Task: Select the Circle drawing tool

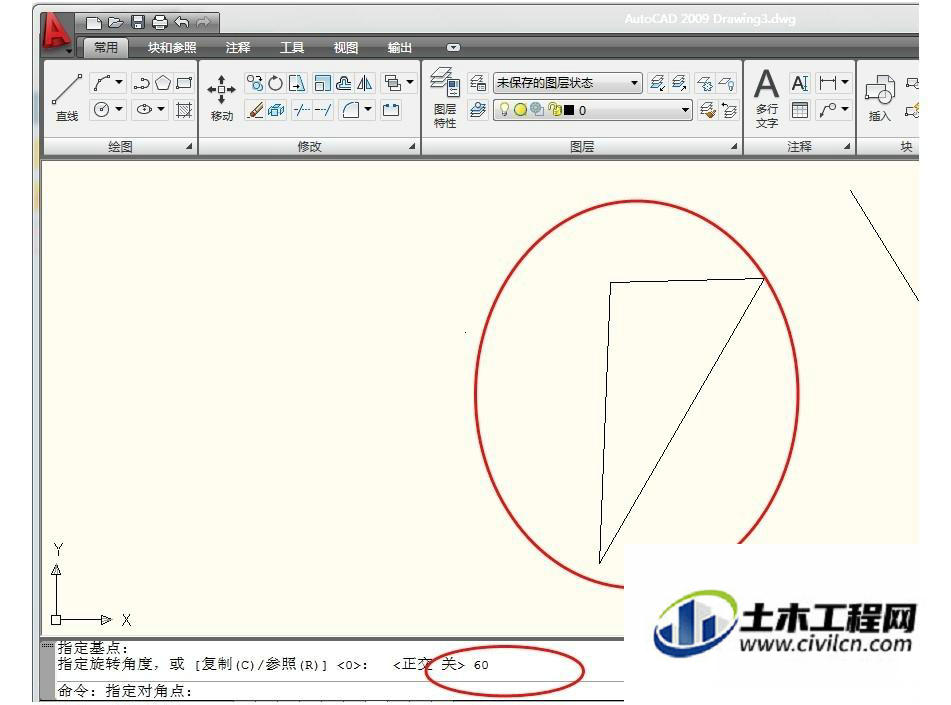Action: (102, 110)
